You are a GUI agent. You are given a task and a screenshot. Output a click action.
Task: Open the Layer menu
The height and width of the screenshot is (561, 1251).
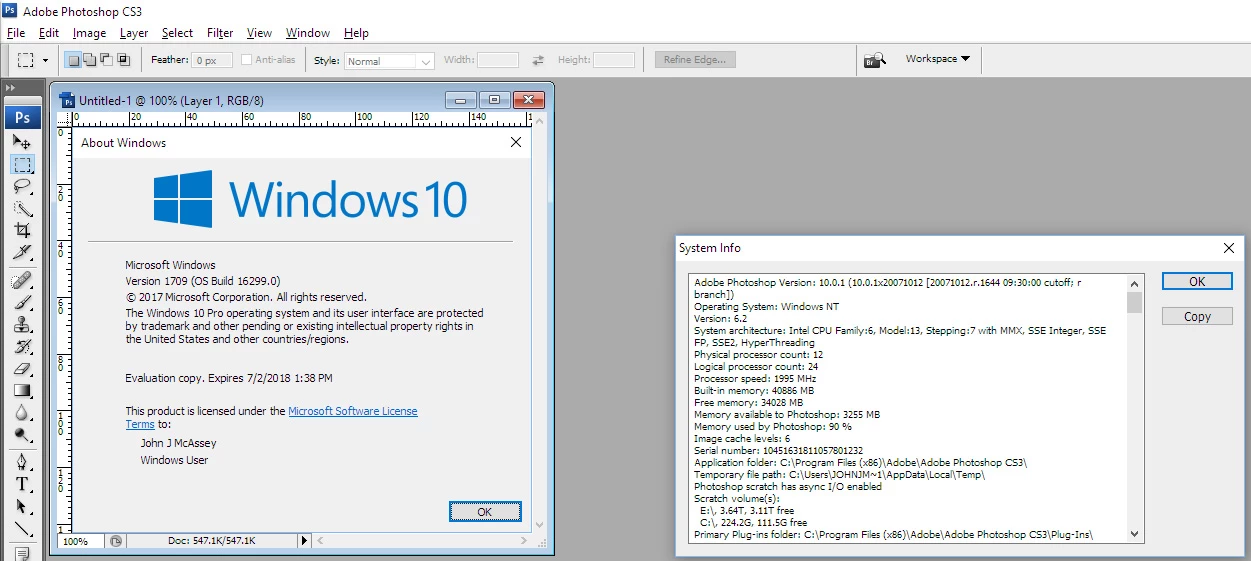point(134,33)
